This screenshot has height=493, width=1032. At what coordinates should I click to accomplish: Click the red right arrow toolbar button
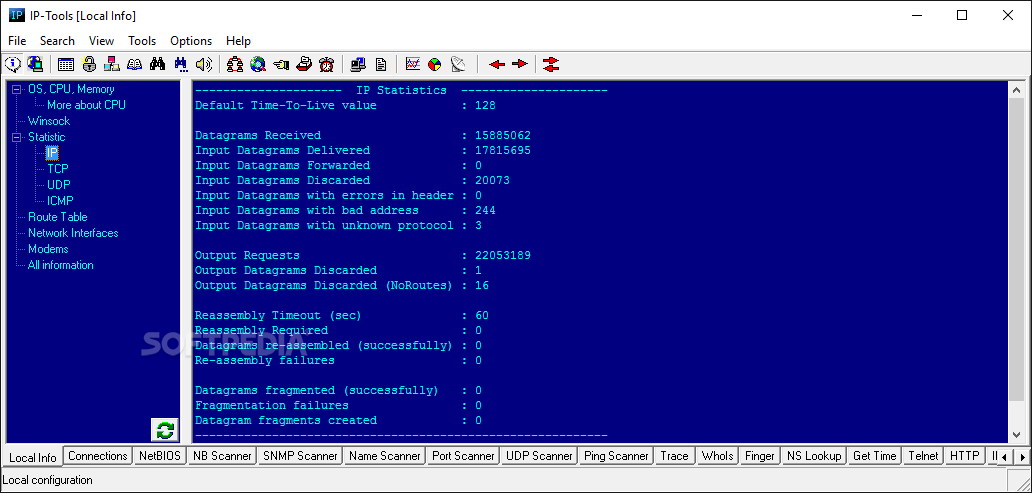click(x=520, y=64)
